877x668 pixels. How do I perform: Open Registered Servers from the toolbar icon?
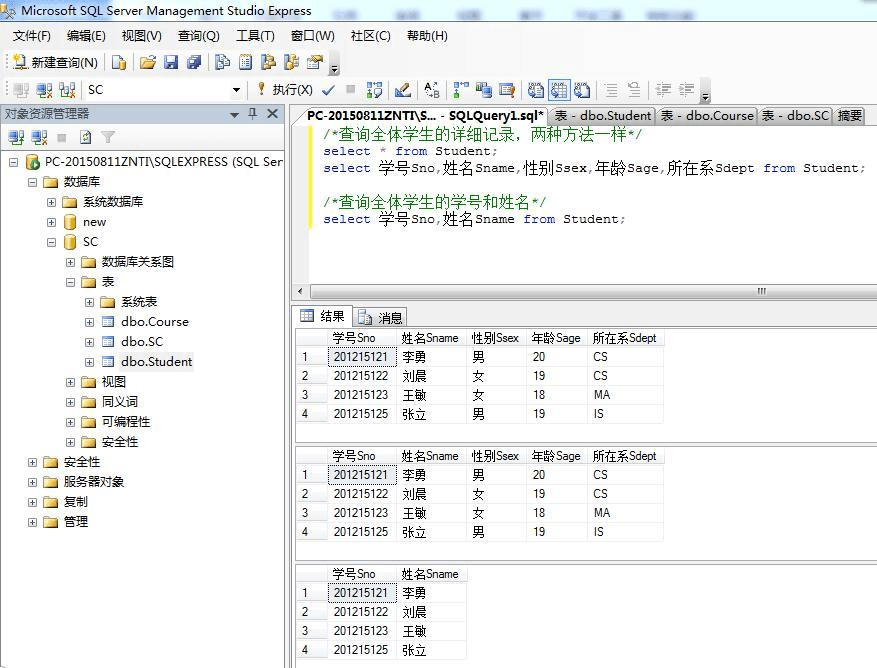point(222,62)
